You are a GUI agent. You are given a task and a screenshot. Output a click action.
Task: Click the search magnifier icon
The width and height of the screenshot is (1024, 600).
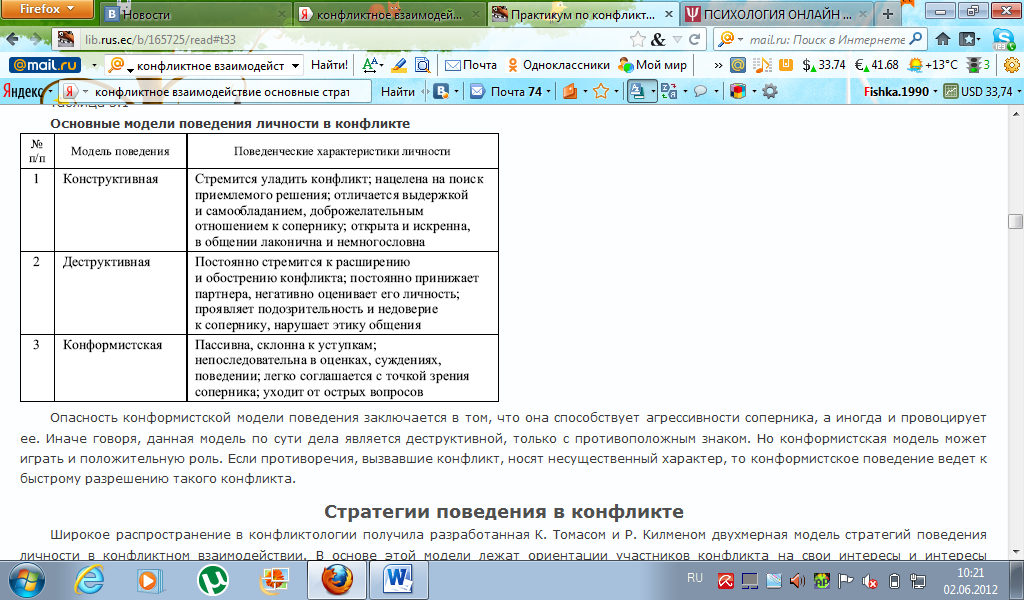(x=916, y=39)
